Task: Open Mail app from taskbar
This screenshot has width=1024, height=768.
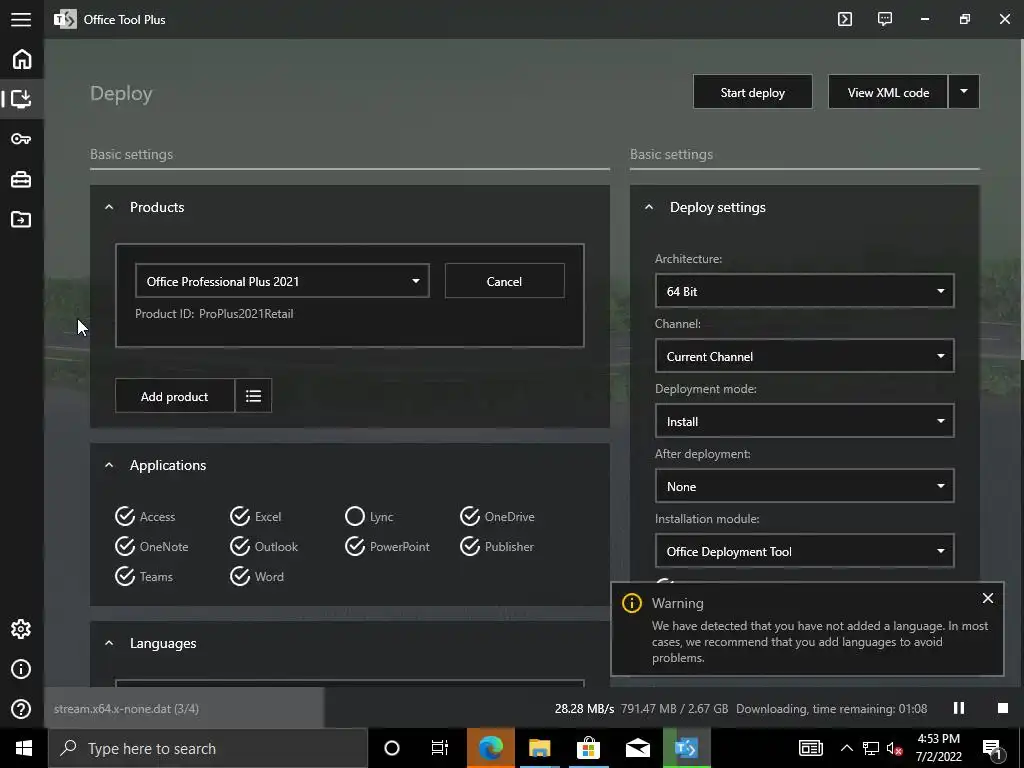Action: click(x=637, y=748)
